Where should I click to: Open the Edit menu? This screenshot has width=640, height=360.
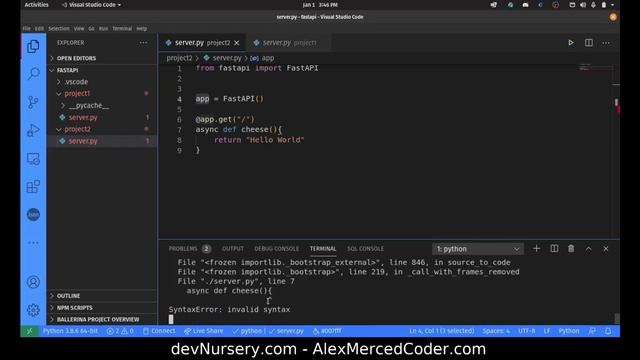pyautogui.click(x=39, y=29)
